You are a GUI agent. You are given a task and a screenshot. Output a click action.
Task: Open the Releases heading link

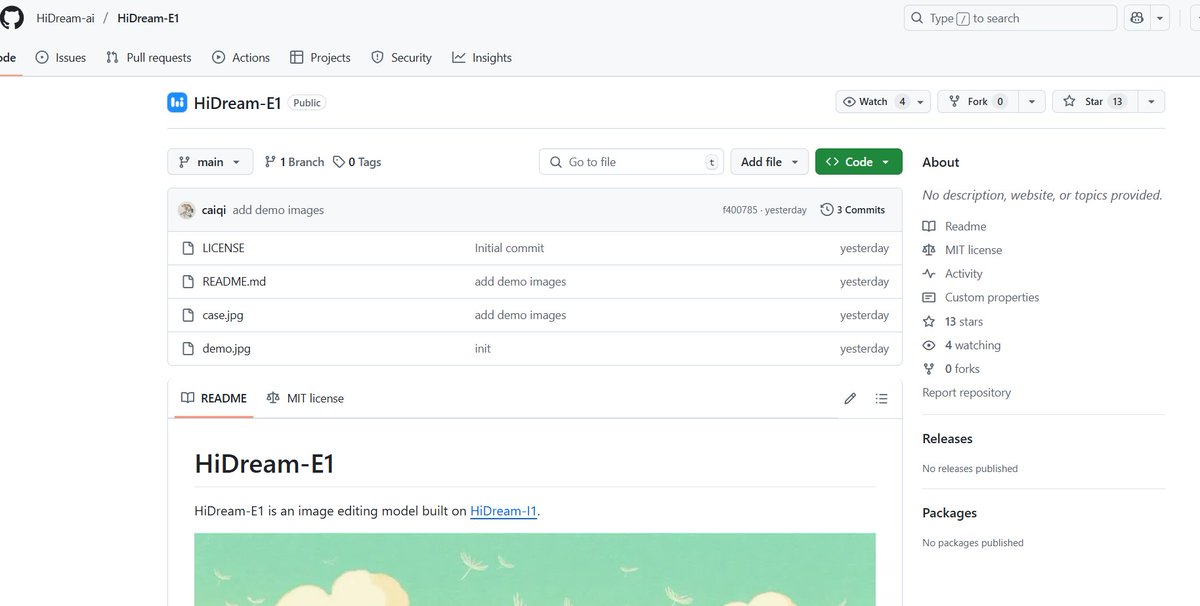click(947, 439)
